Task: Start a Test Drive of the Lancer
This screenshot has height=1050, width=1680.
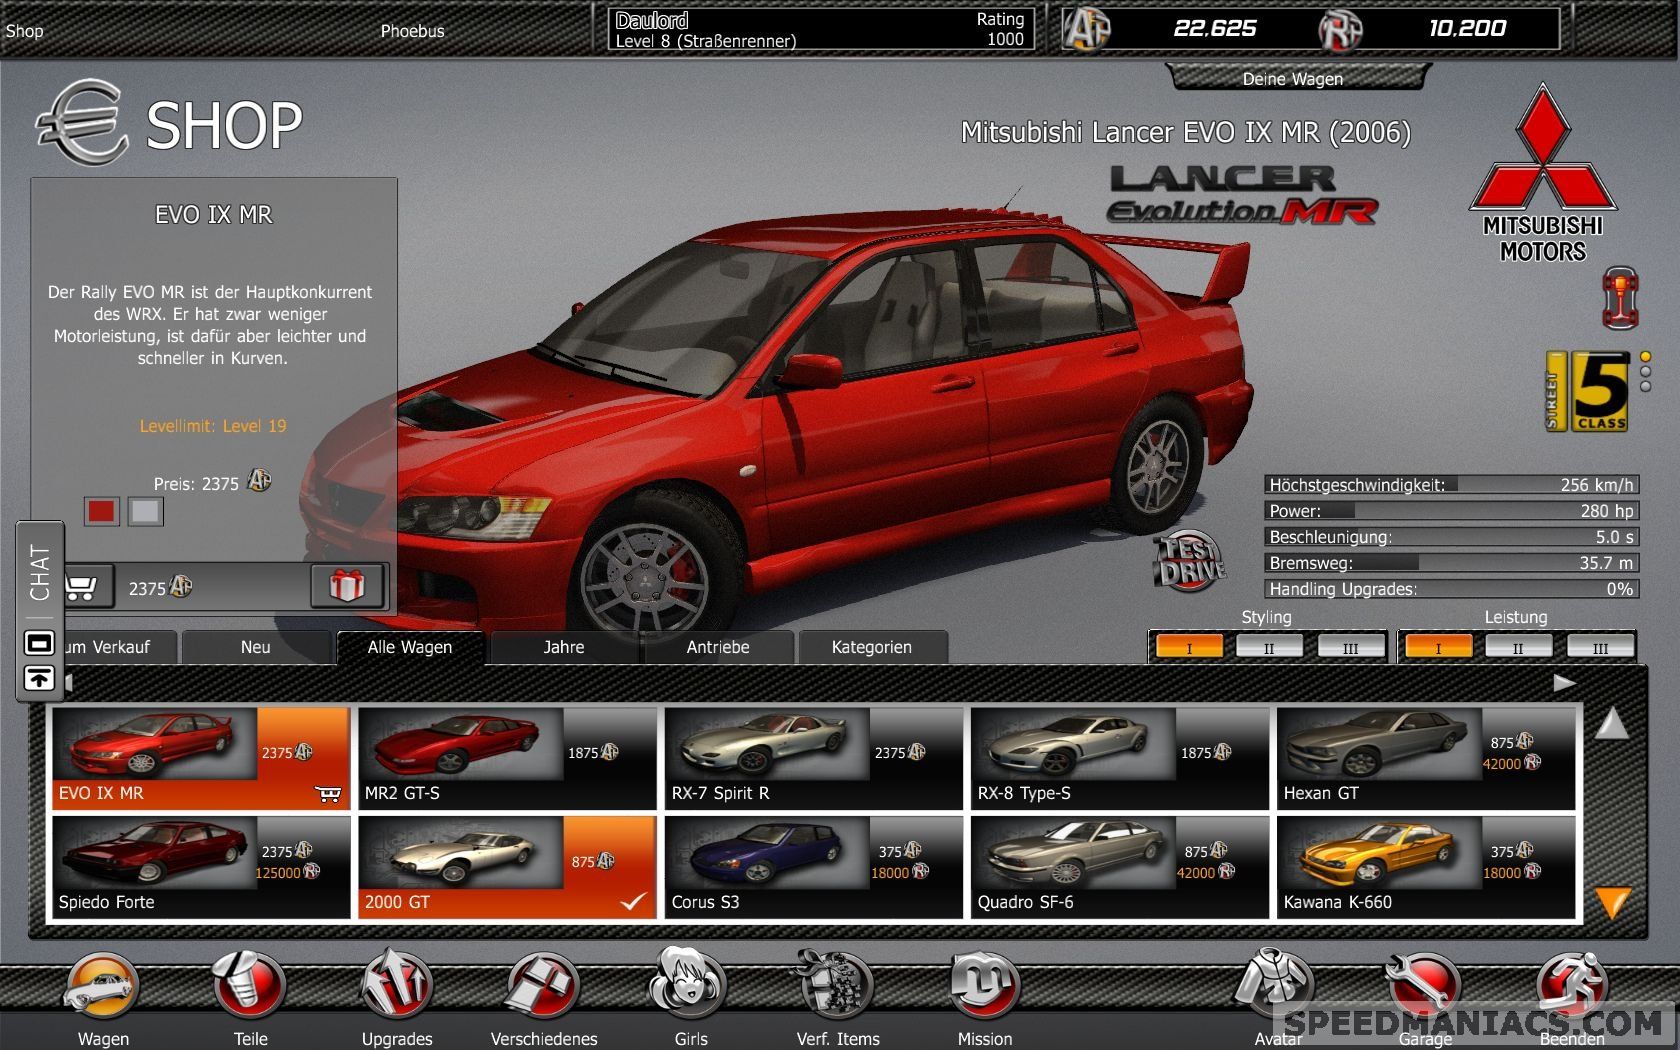Action: pyautogui.click(x=1191, y=562)
